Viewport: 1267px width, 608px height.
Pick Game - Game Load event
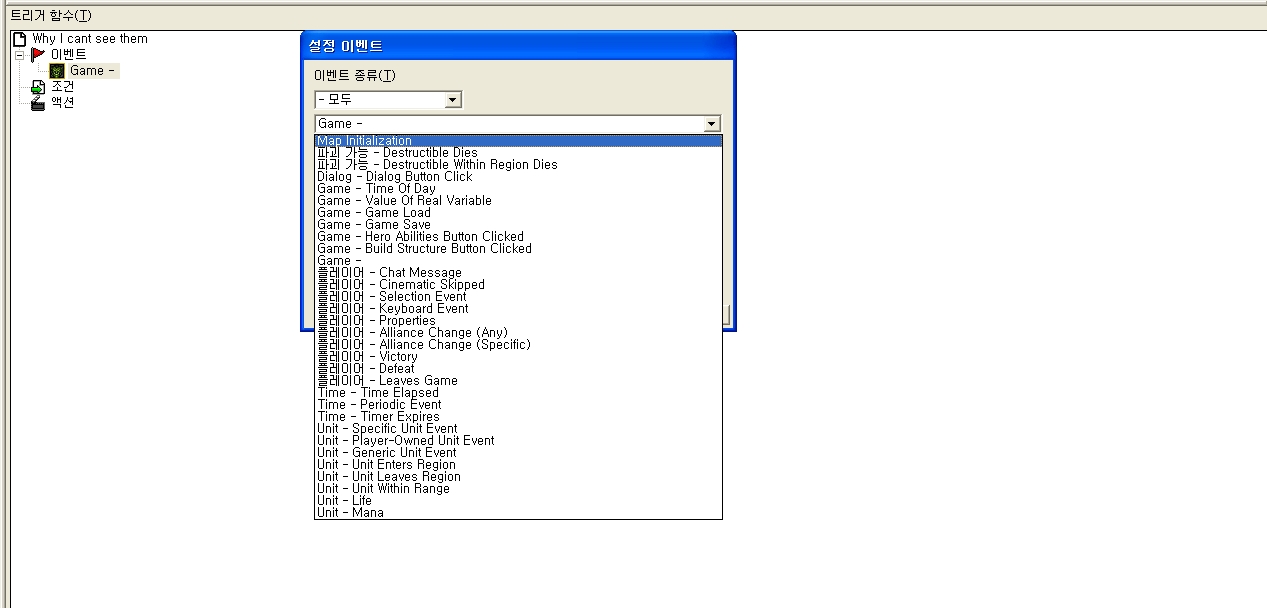(518, 213)
